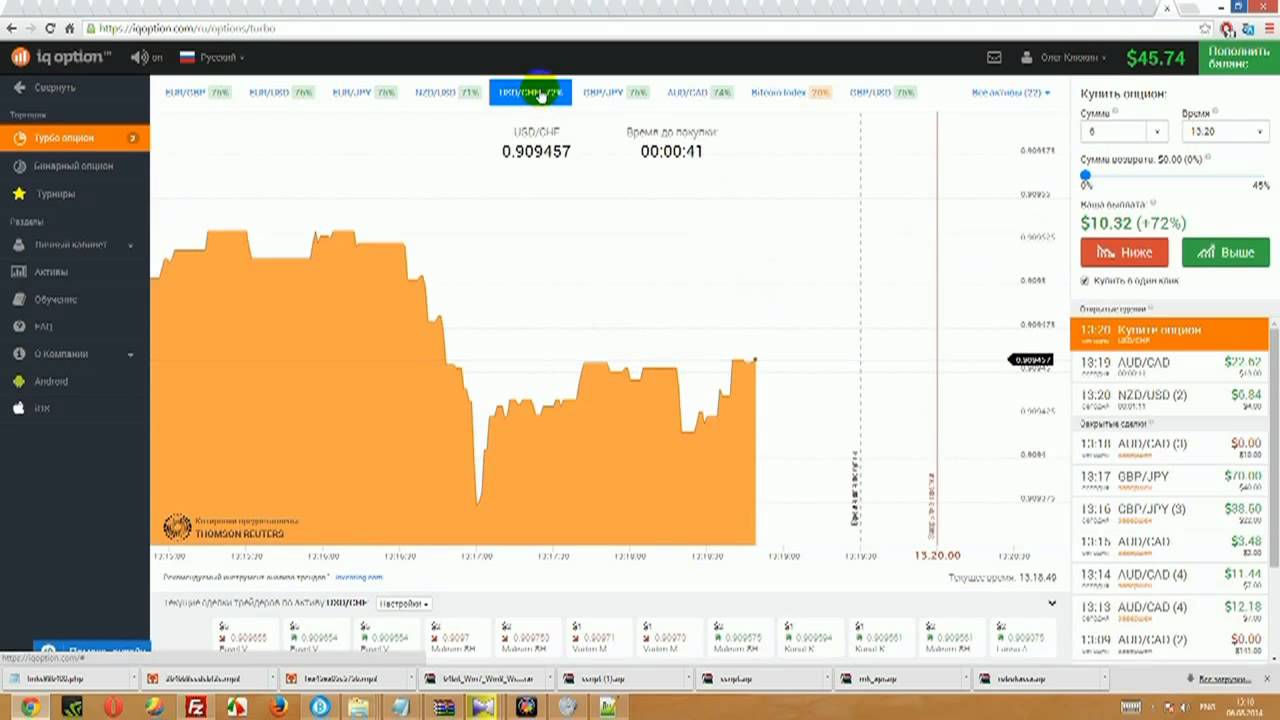Image resolution: width=1280 pixels, height=720 pixels.
Task: Open the messages envelope icon
Action: tap(994, 58)
